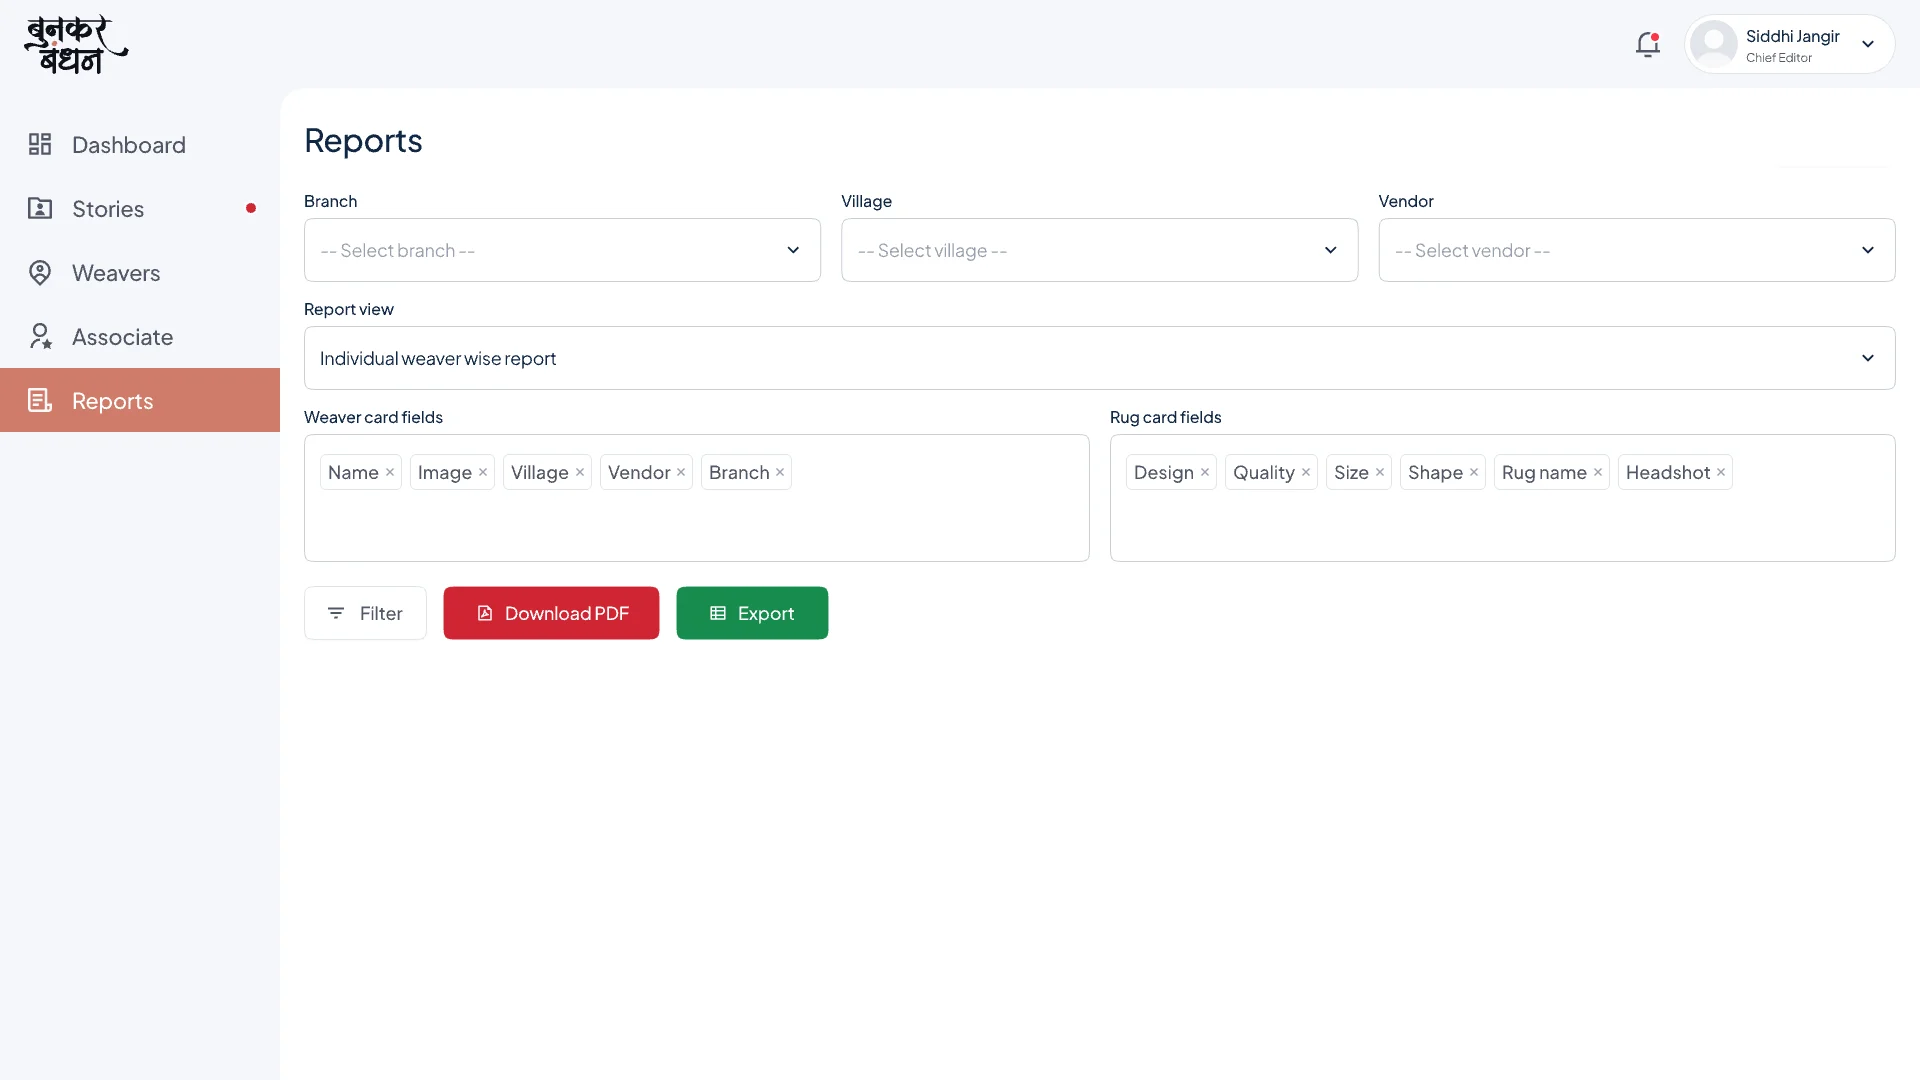This screenshot has height=1080, width=1920.
Task: Open the Select village dropdown
Action: tap(1099, 250)
